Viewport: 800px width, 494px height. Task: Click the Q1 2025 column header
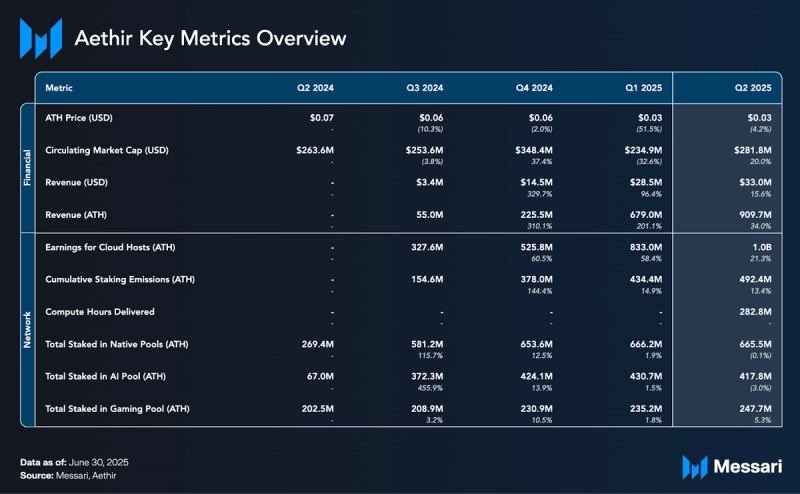click(x=644, y=88)
